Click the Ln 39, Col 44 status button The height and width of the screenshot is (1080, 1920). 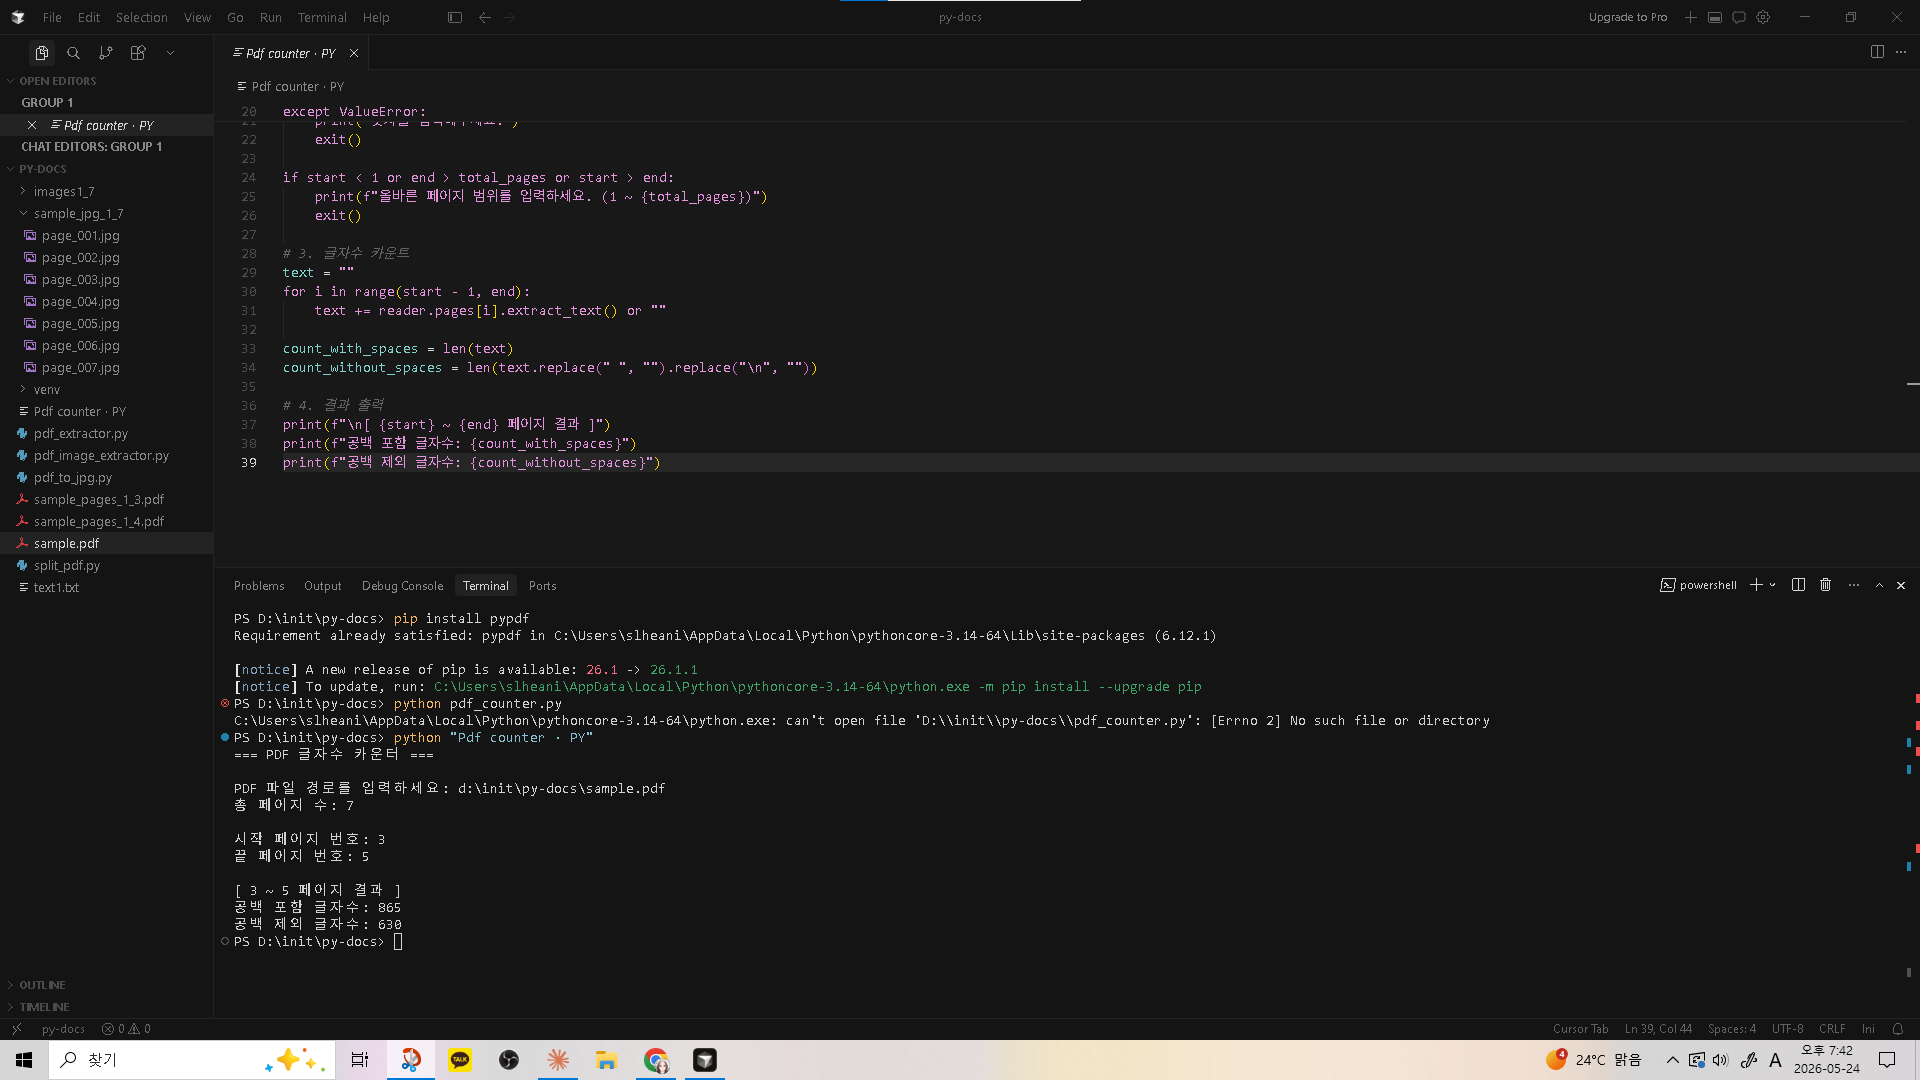click(x=1658, y=1029)
